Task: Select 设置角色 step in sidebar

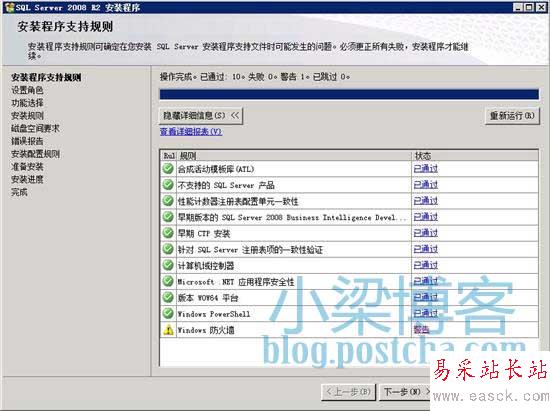Action: (x=27, y=90)
